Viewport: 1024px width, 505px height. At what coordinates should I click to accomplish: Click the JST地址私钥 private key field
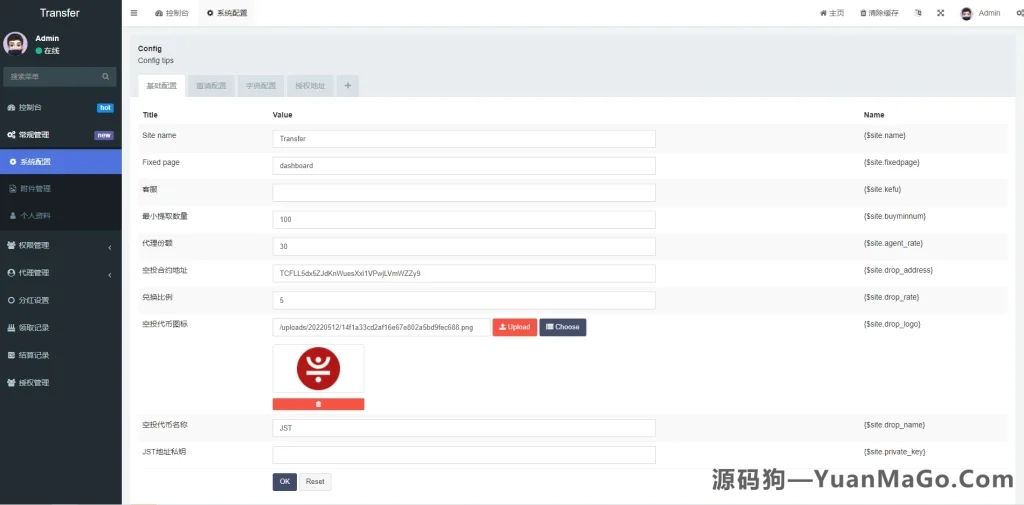tap(464, 455)
